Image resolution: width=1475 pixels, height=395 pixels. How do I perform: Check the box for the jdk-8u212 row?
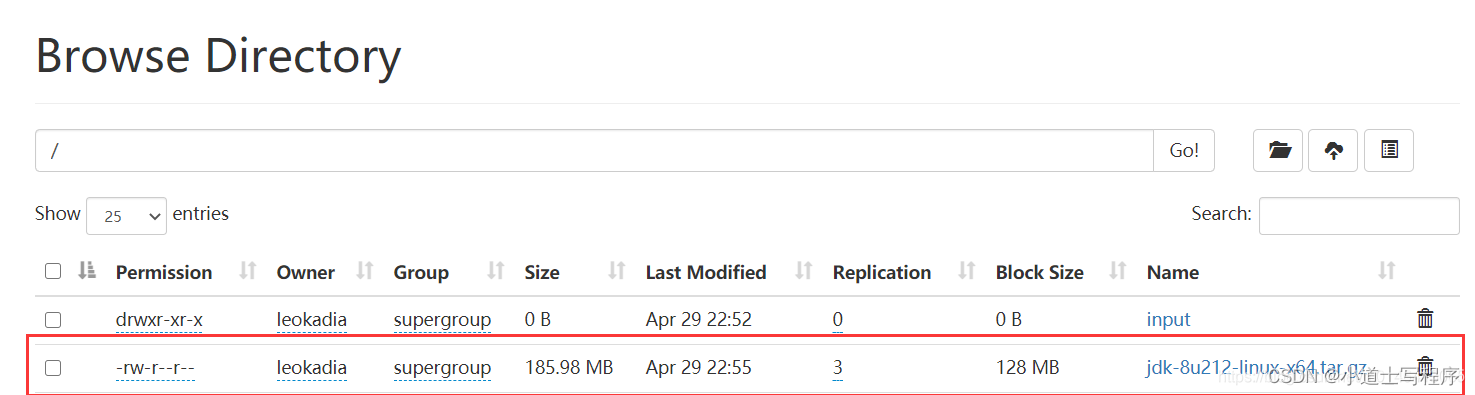pyautogui.click(x=53, y=367)
